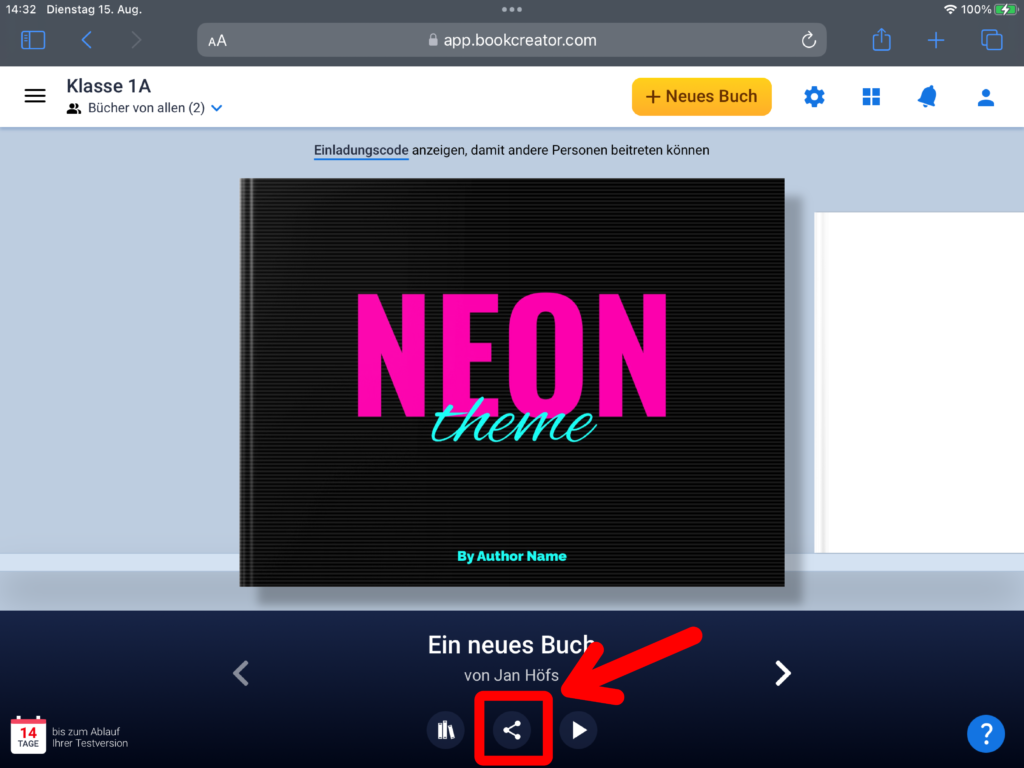Open the bookshelf icon below the book title
This screenshot has width=1024, height=768.
click(x=446, y=730)
